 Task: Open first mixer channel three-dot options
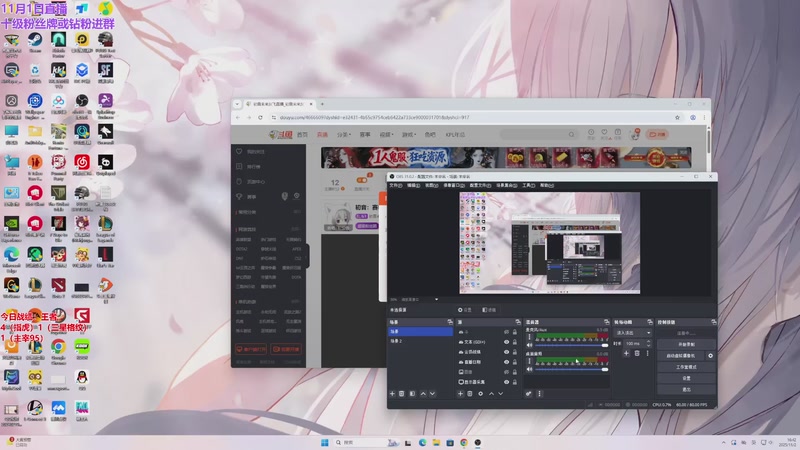click(x=529, y=337)
